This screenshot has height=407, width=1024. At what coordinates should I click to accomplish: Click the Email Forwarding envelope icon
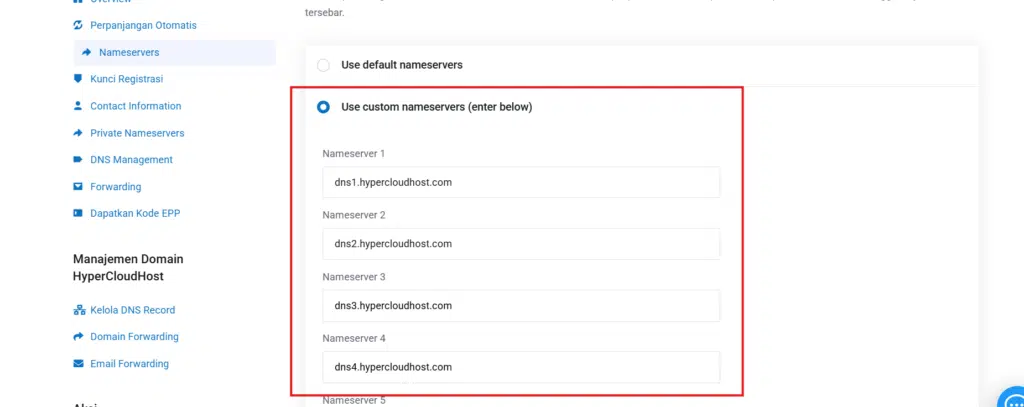point(78,363)
